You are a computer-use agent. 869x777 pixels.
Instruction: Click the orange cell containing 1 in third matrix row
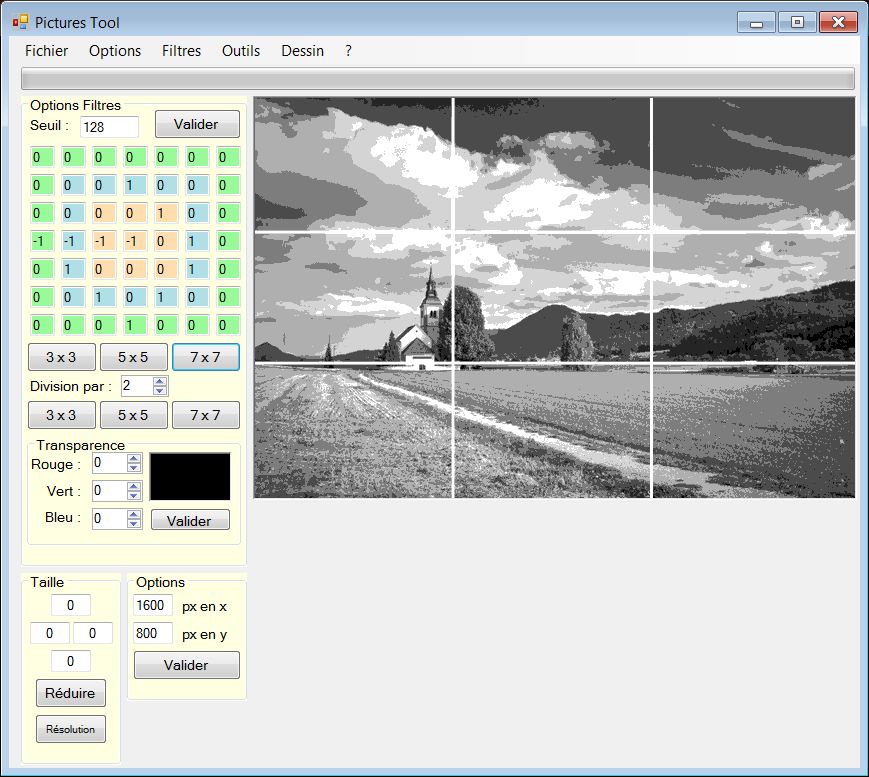pyautogui.click(x=166, y=213)
